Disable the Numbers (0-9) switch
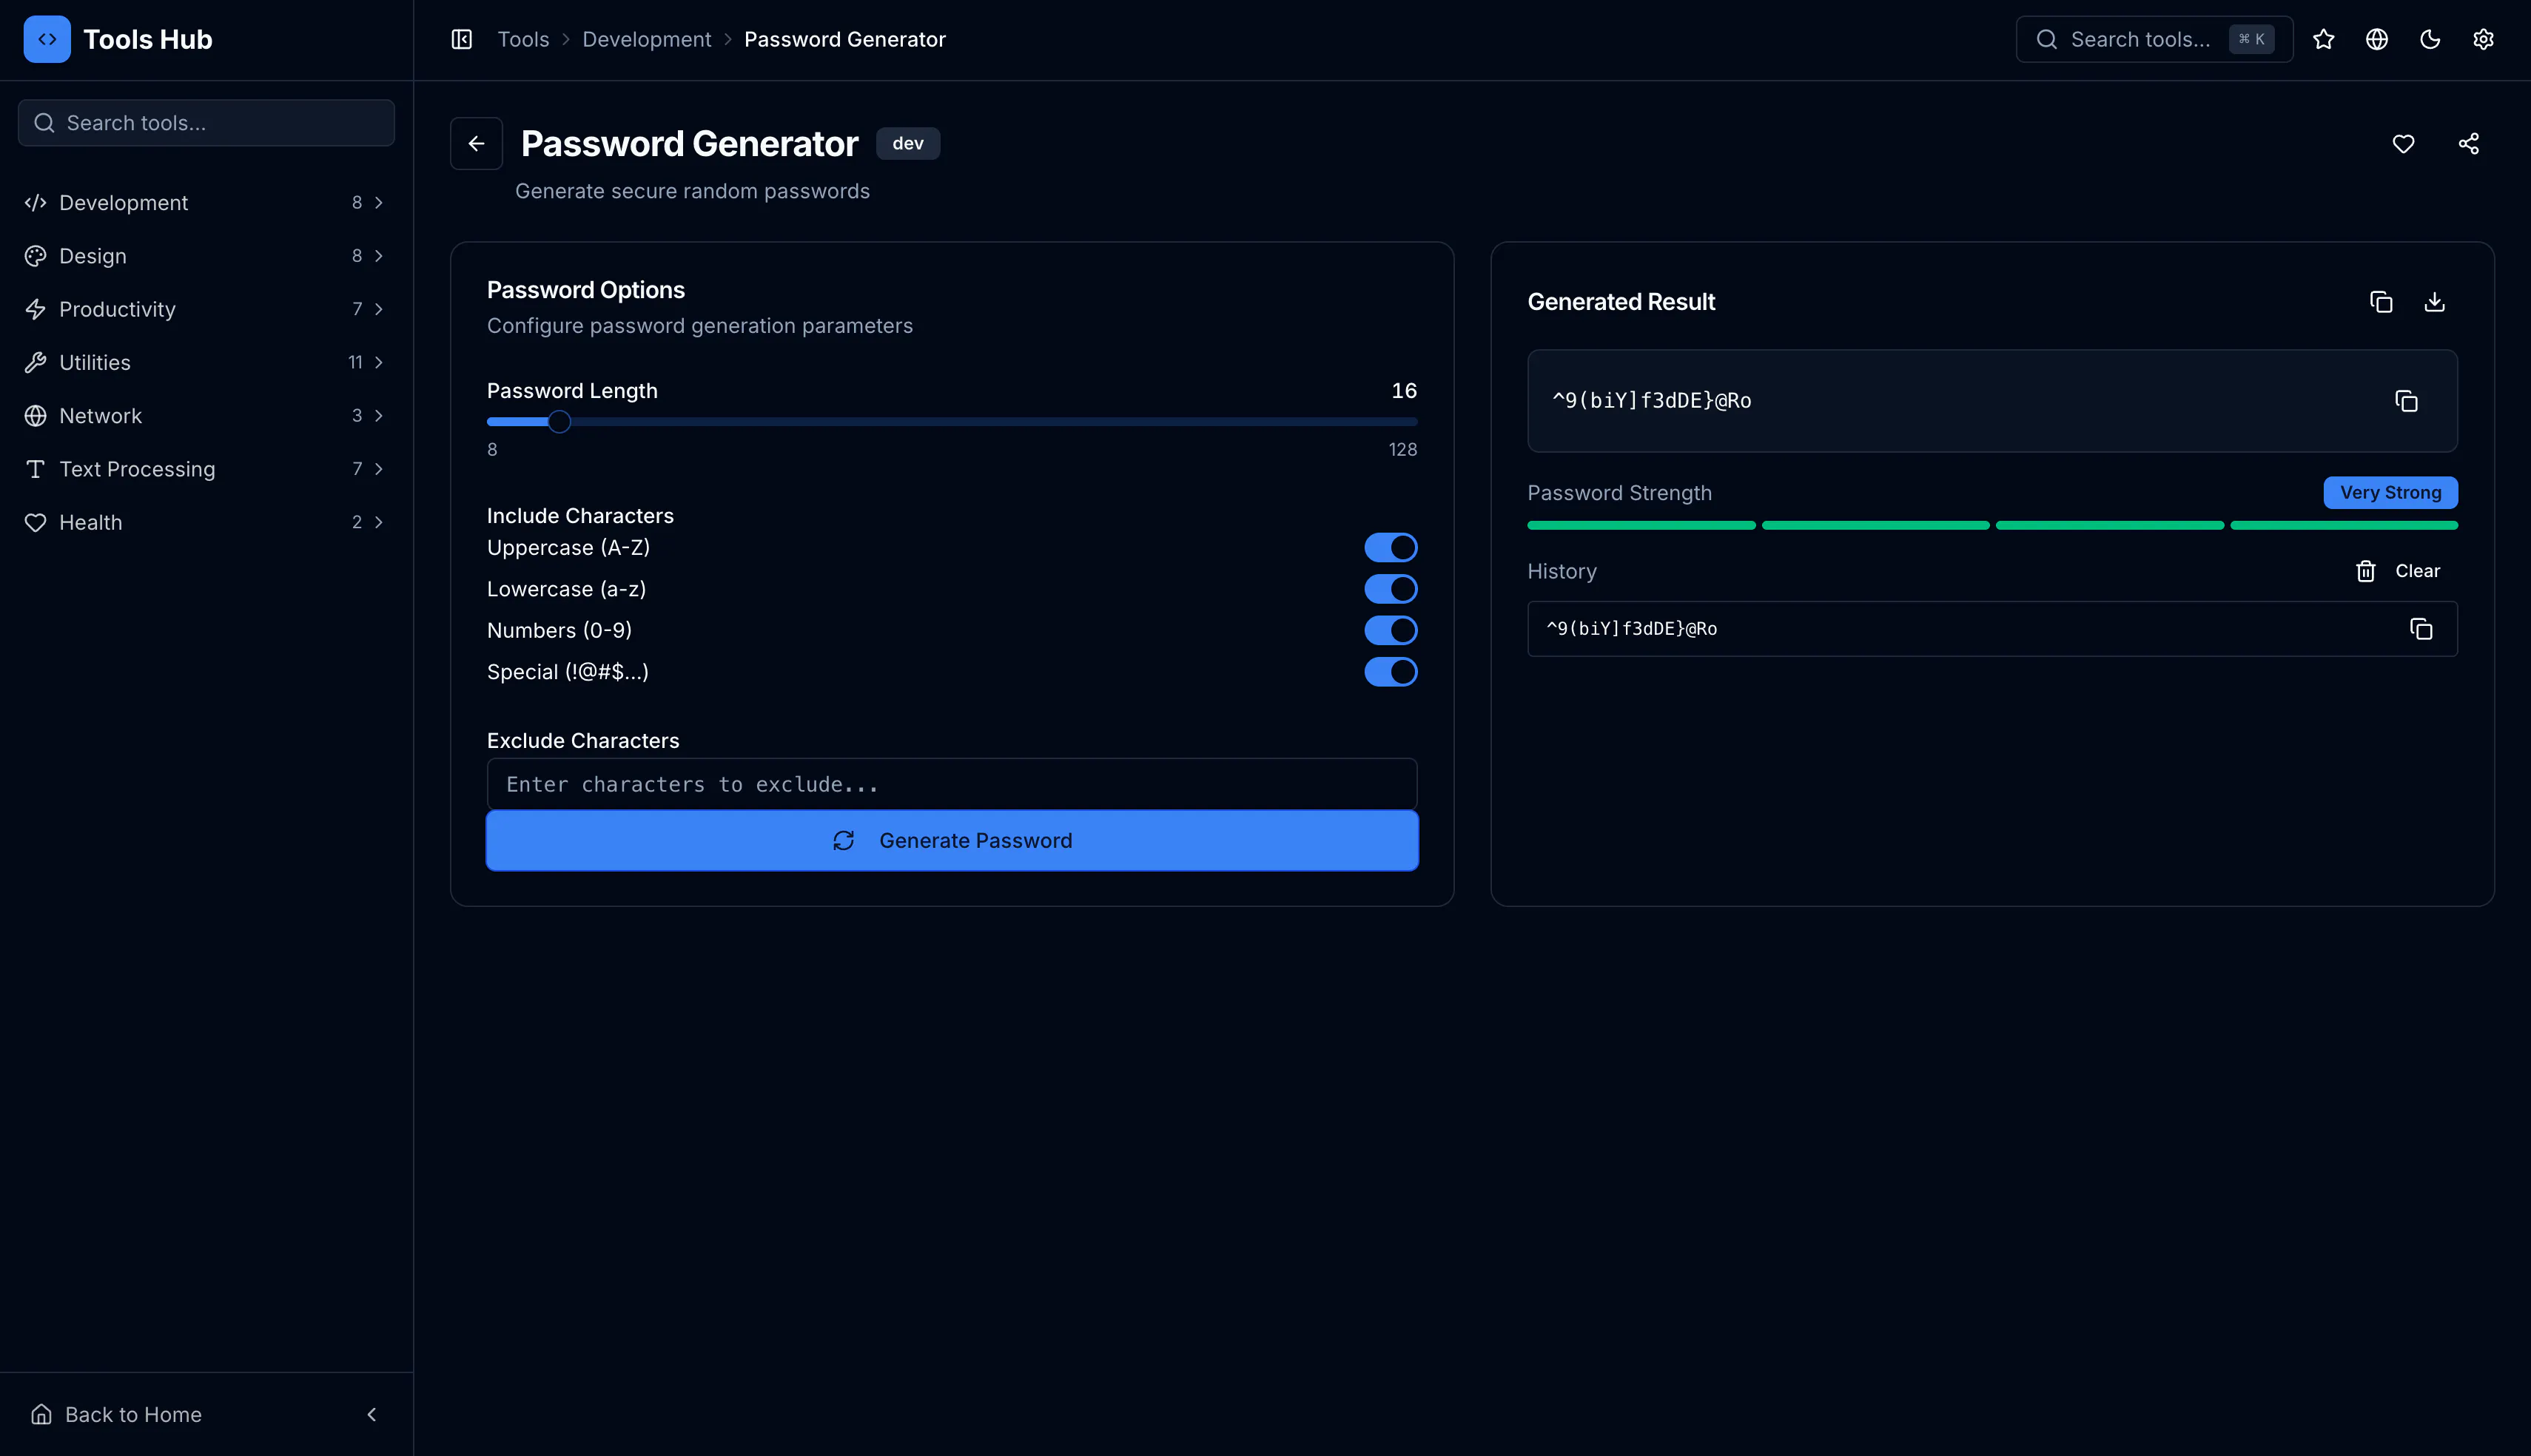The width and height of the screenshot is (2531, 1456). [x=1390, y=631]
